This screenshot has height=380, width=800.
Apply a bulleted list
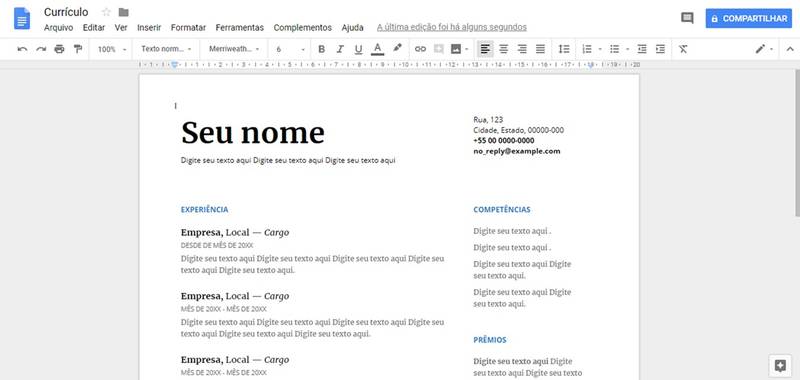[615, 49]
